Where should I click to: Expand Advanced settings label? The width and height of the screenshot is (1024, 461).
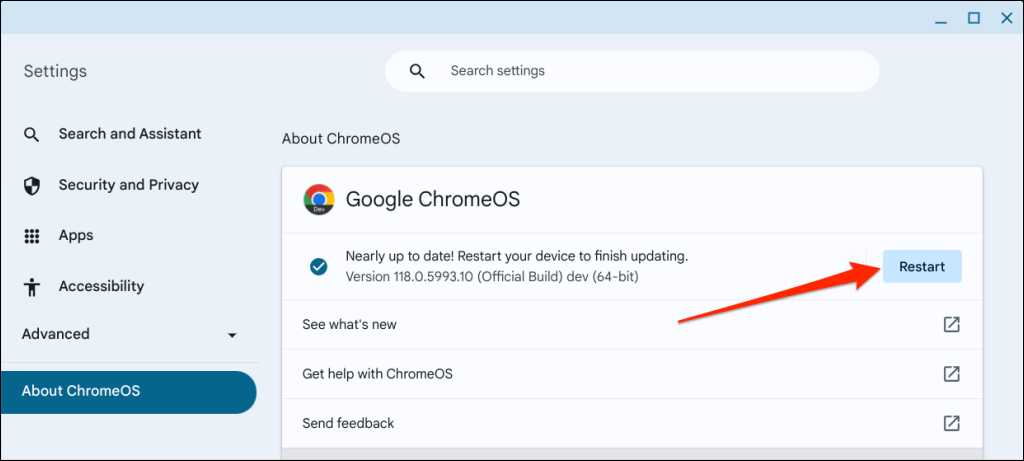(56, 334)
